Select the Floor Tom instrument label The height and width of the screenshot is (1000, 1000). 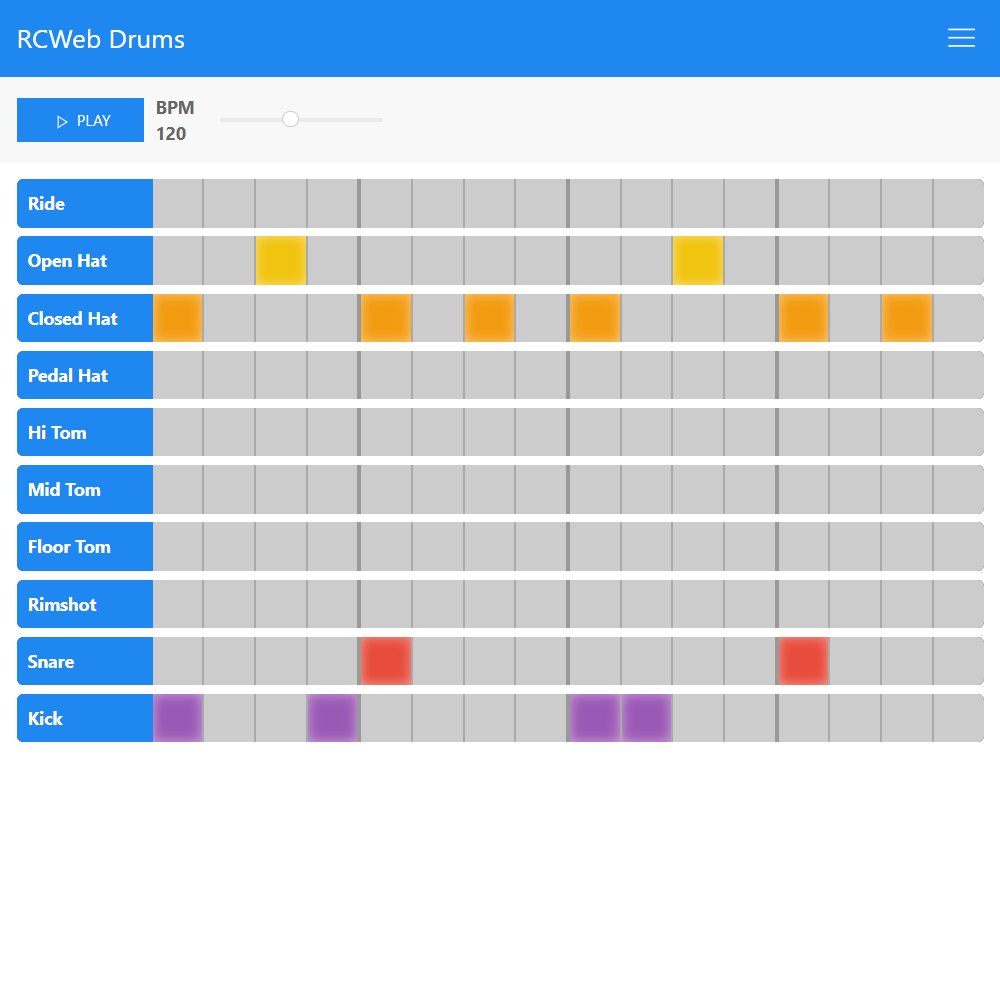click(84, 546)
